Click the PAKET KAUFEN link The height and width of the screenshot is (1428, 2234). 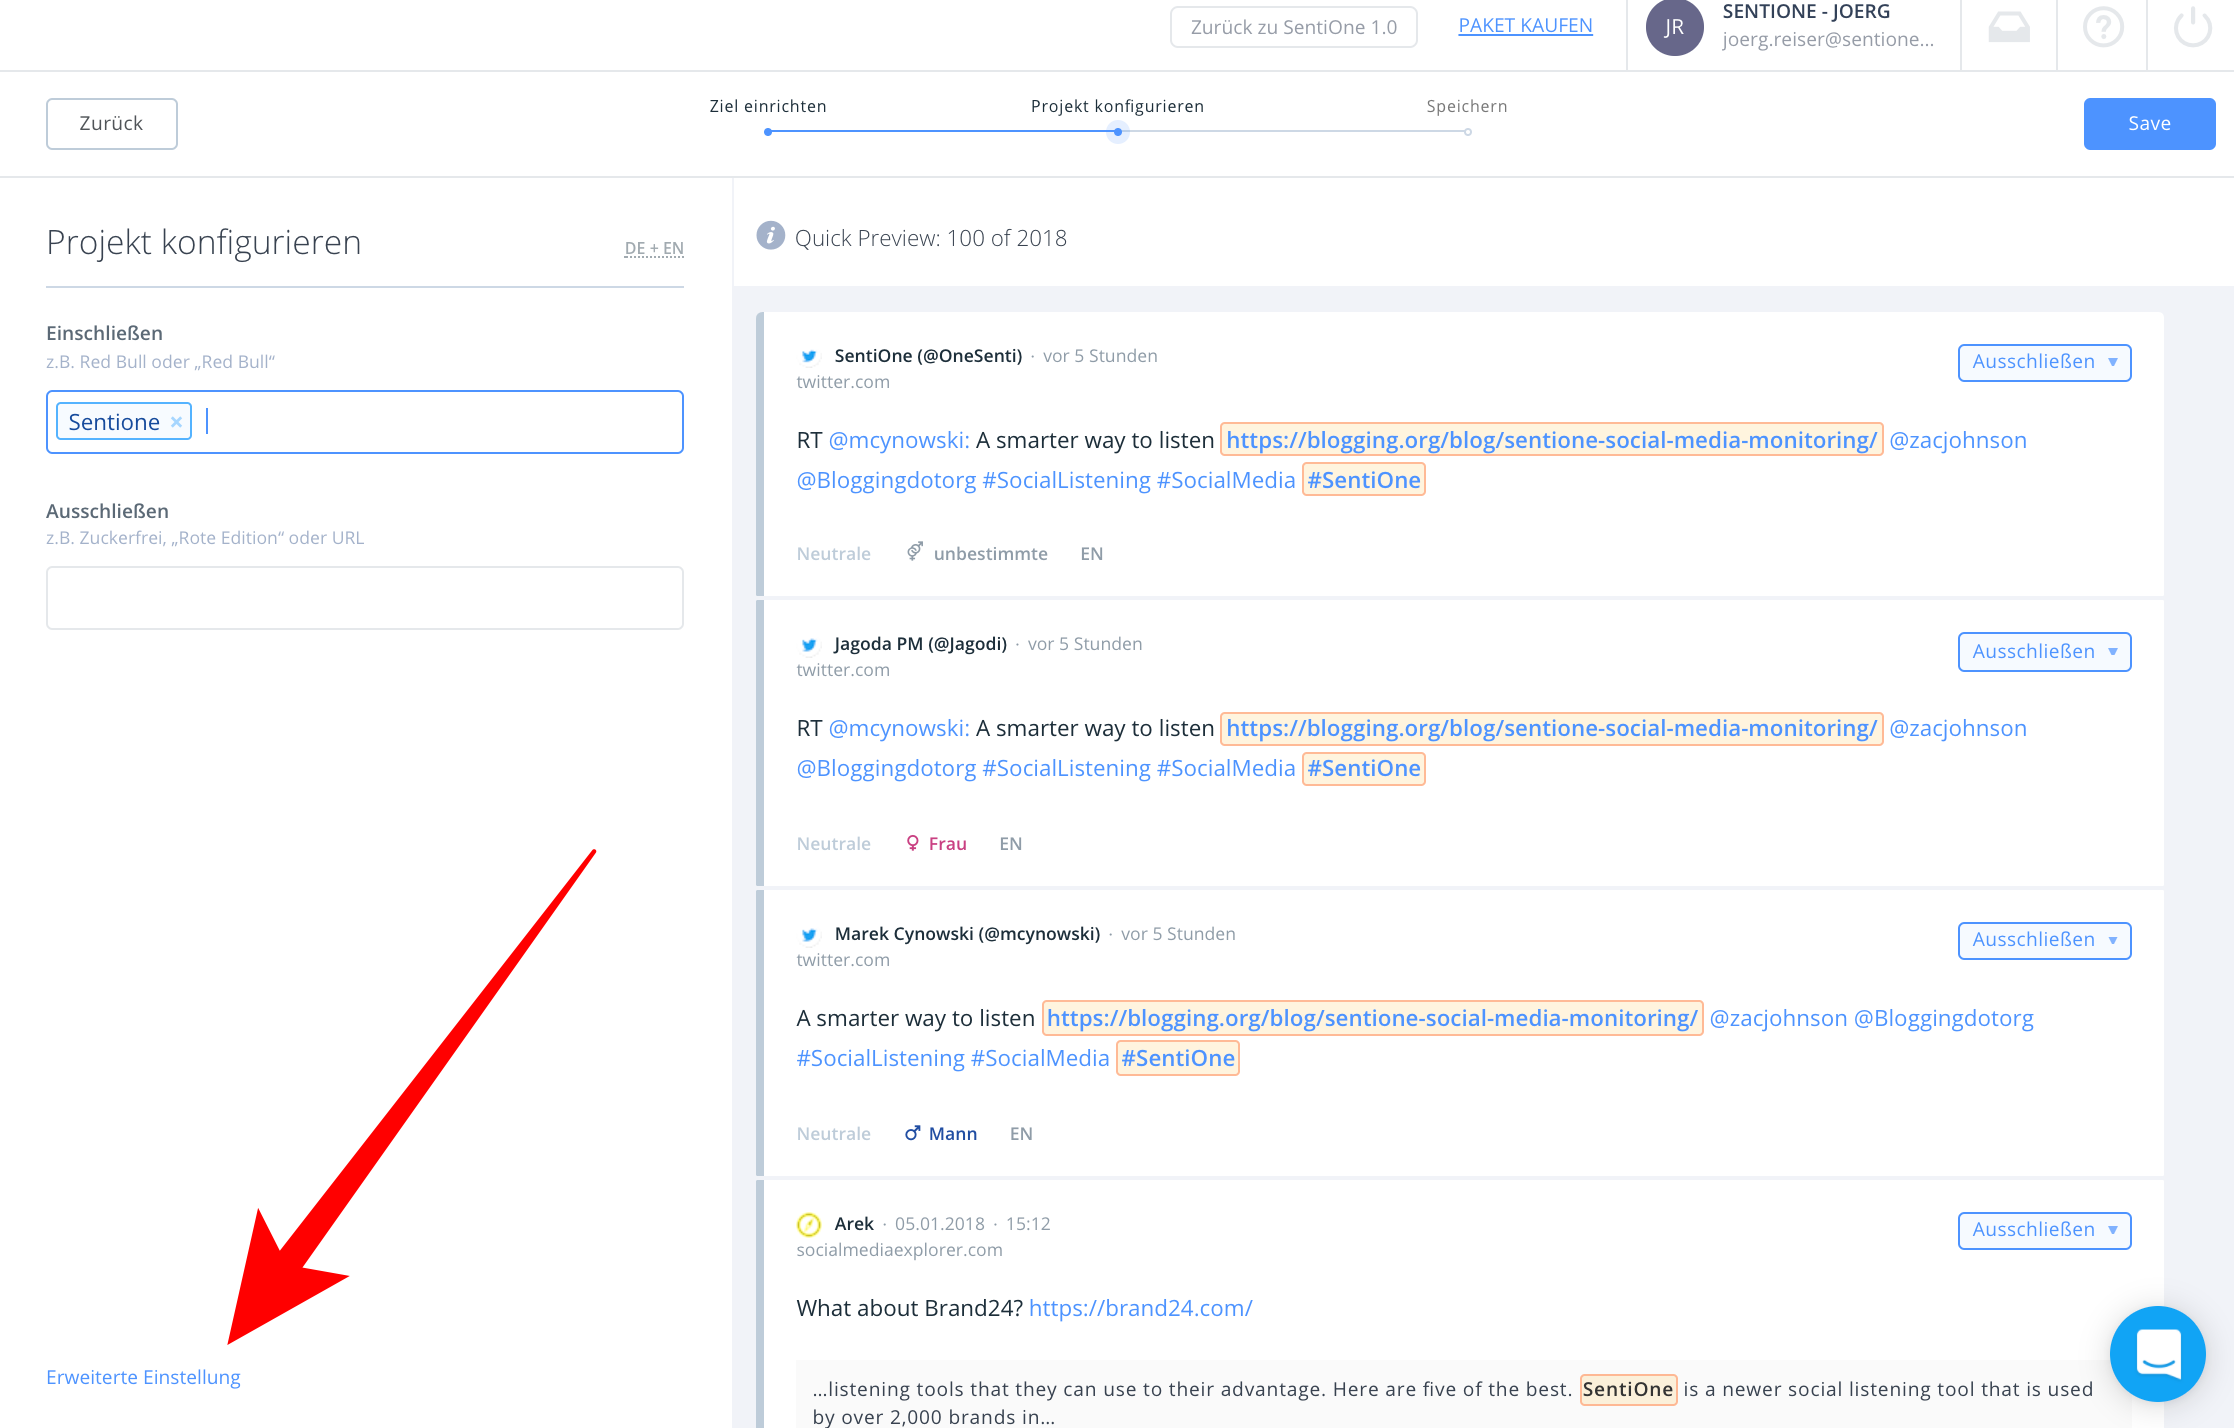(1525, 26)
